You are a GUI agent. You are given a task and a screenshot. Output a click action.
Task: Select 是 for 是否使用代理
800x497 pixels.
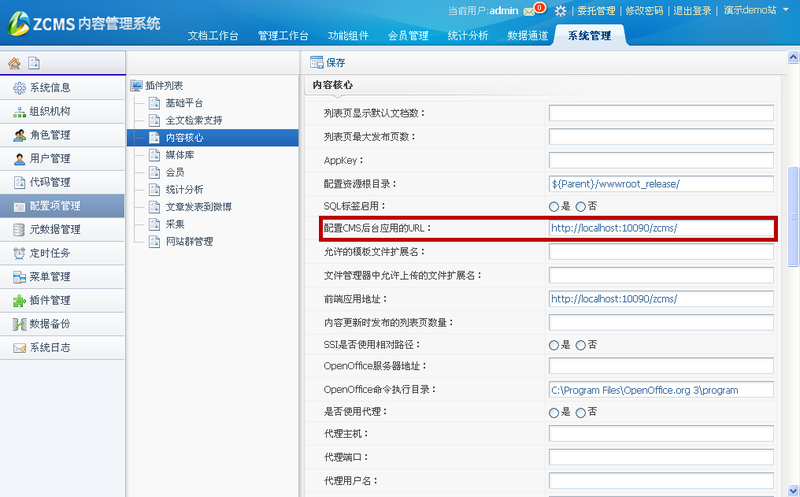(554, 412)
